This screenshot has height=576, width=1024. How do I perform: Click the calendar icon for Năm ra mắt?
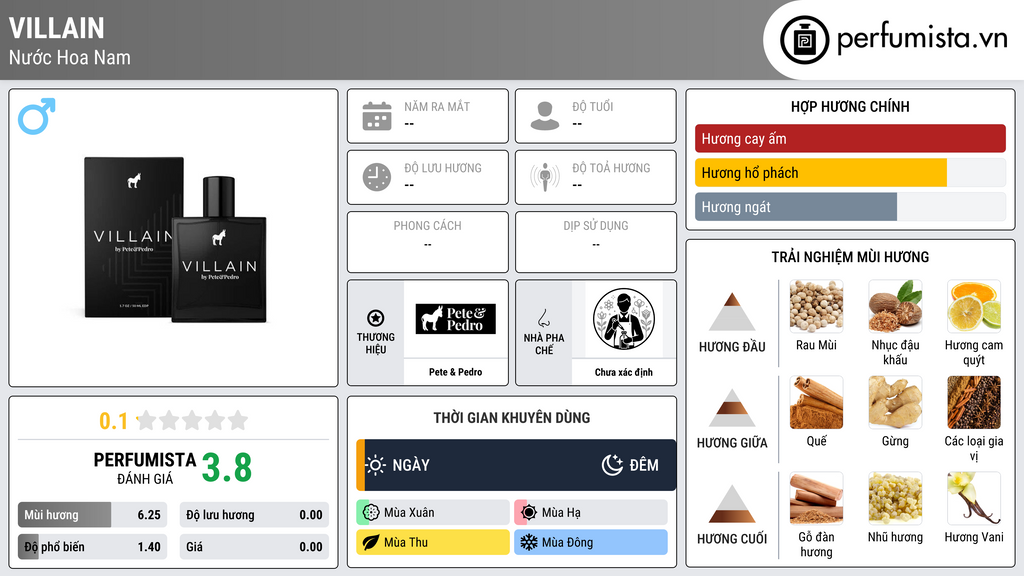point(377,116)
